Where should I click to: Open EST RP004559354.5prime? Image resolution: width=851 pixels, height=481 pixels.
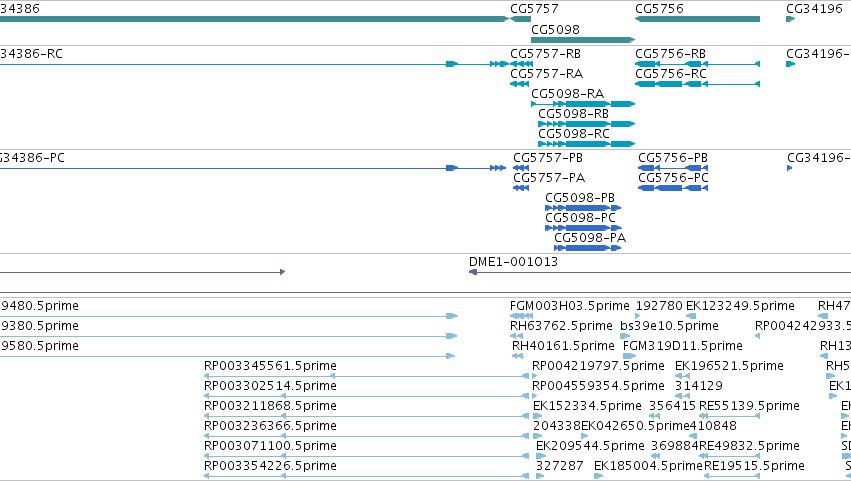598,386
